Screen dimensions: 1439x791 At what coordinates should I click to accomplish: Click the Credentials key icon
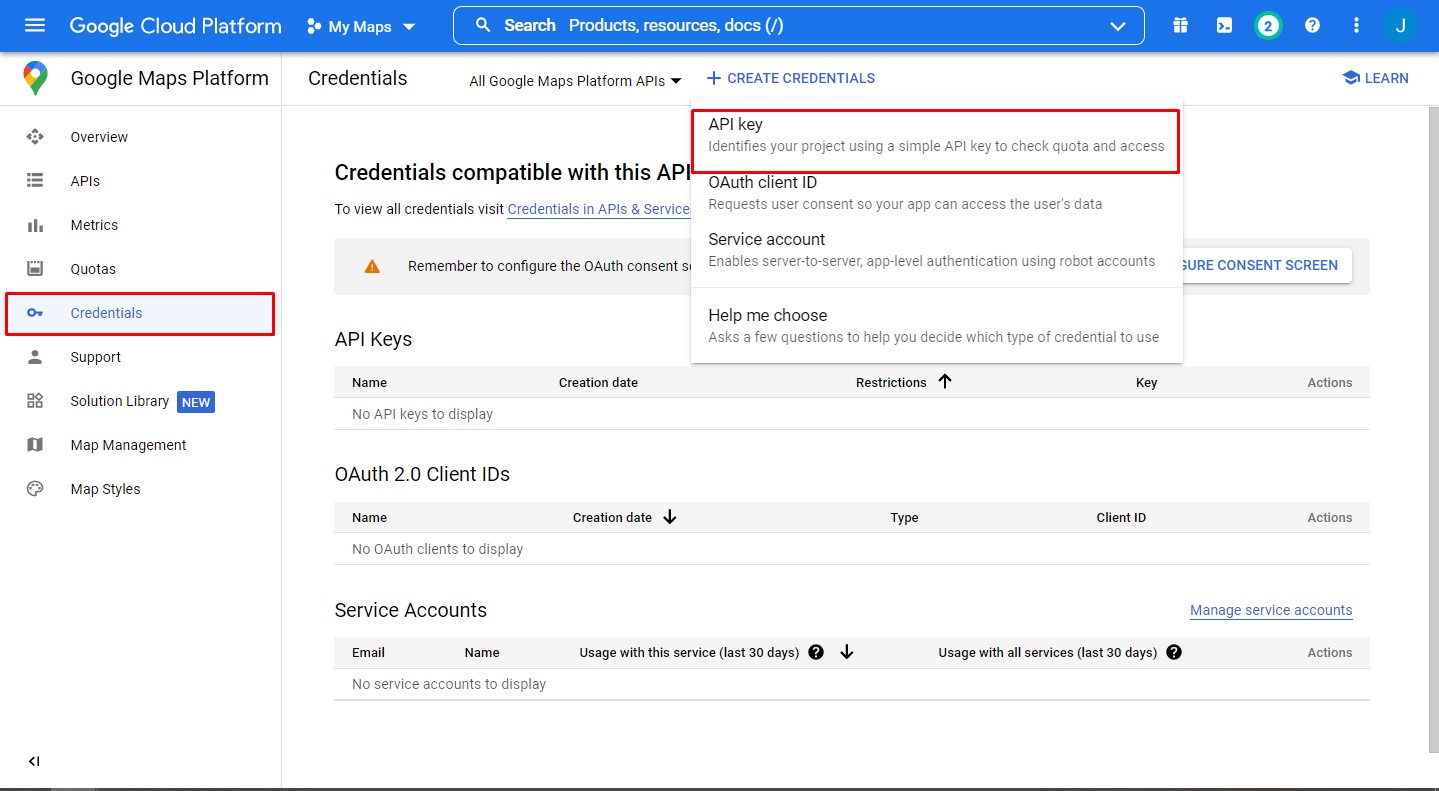35,313
